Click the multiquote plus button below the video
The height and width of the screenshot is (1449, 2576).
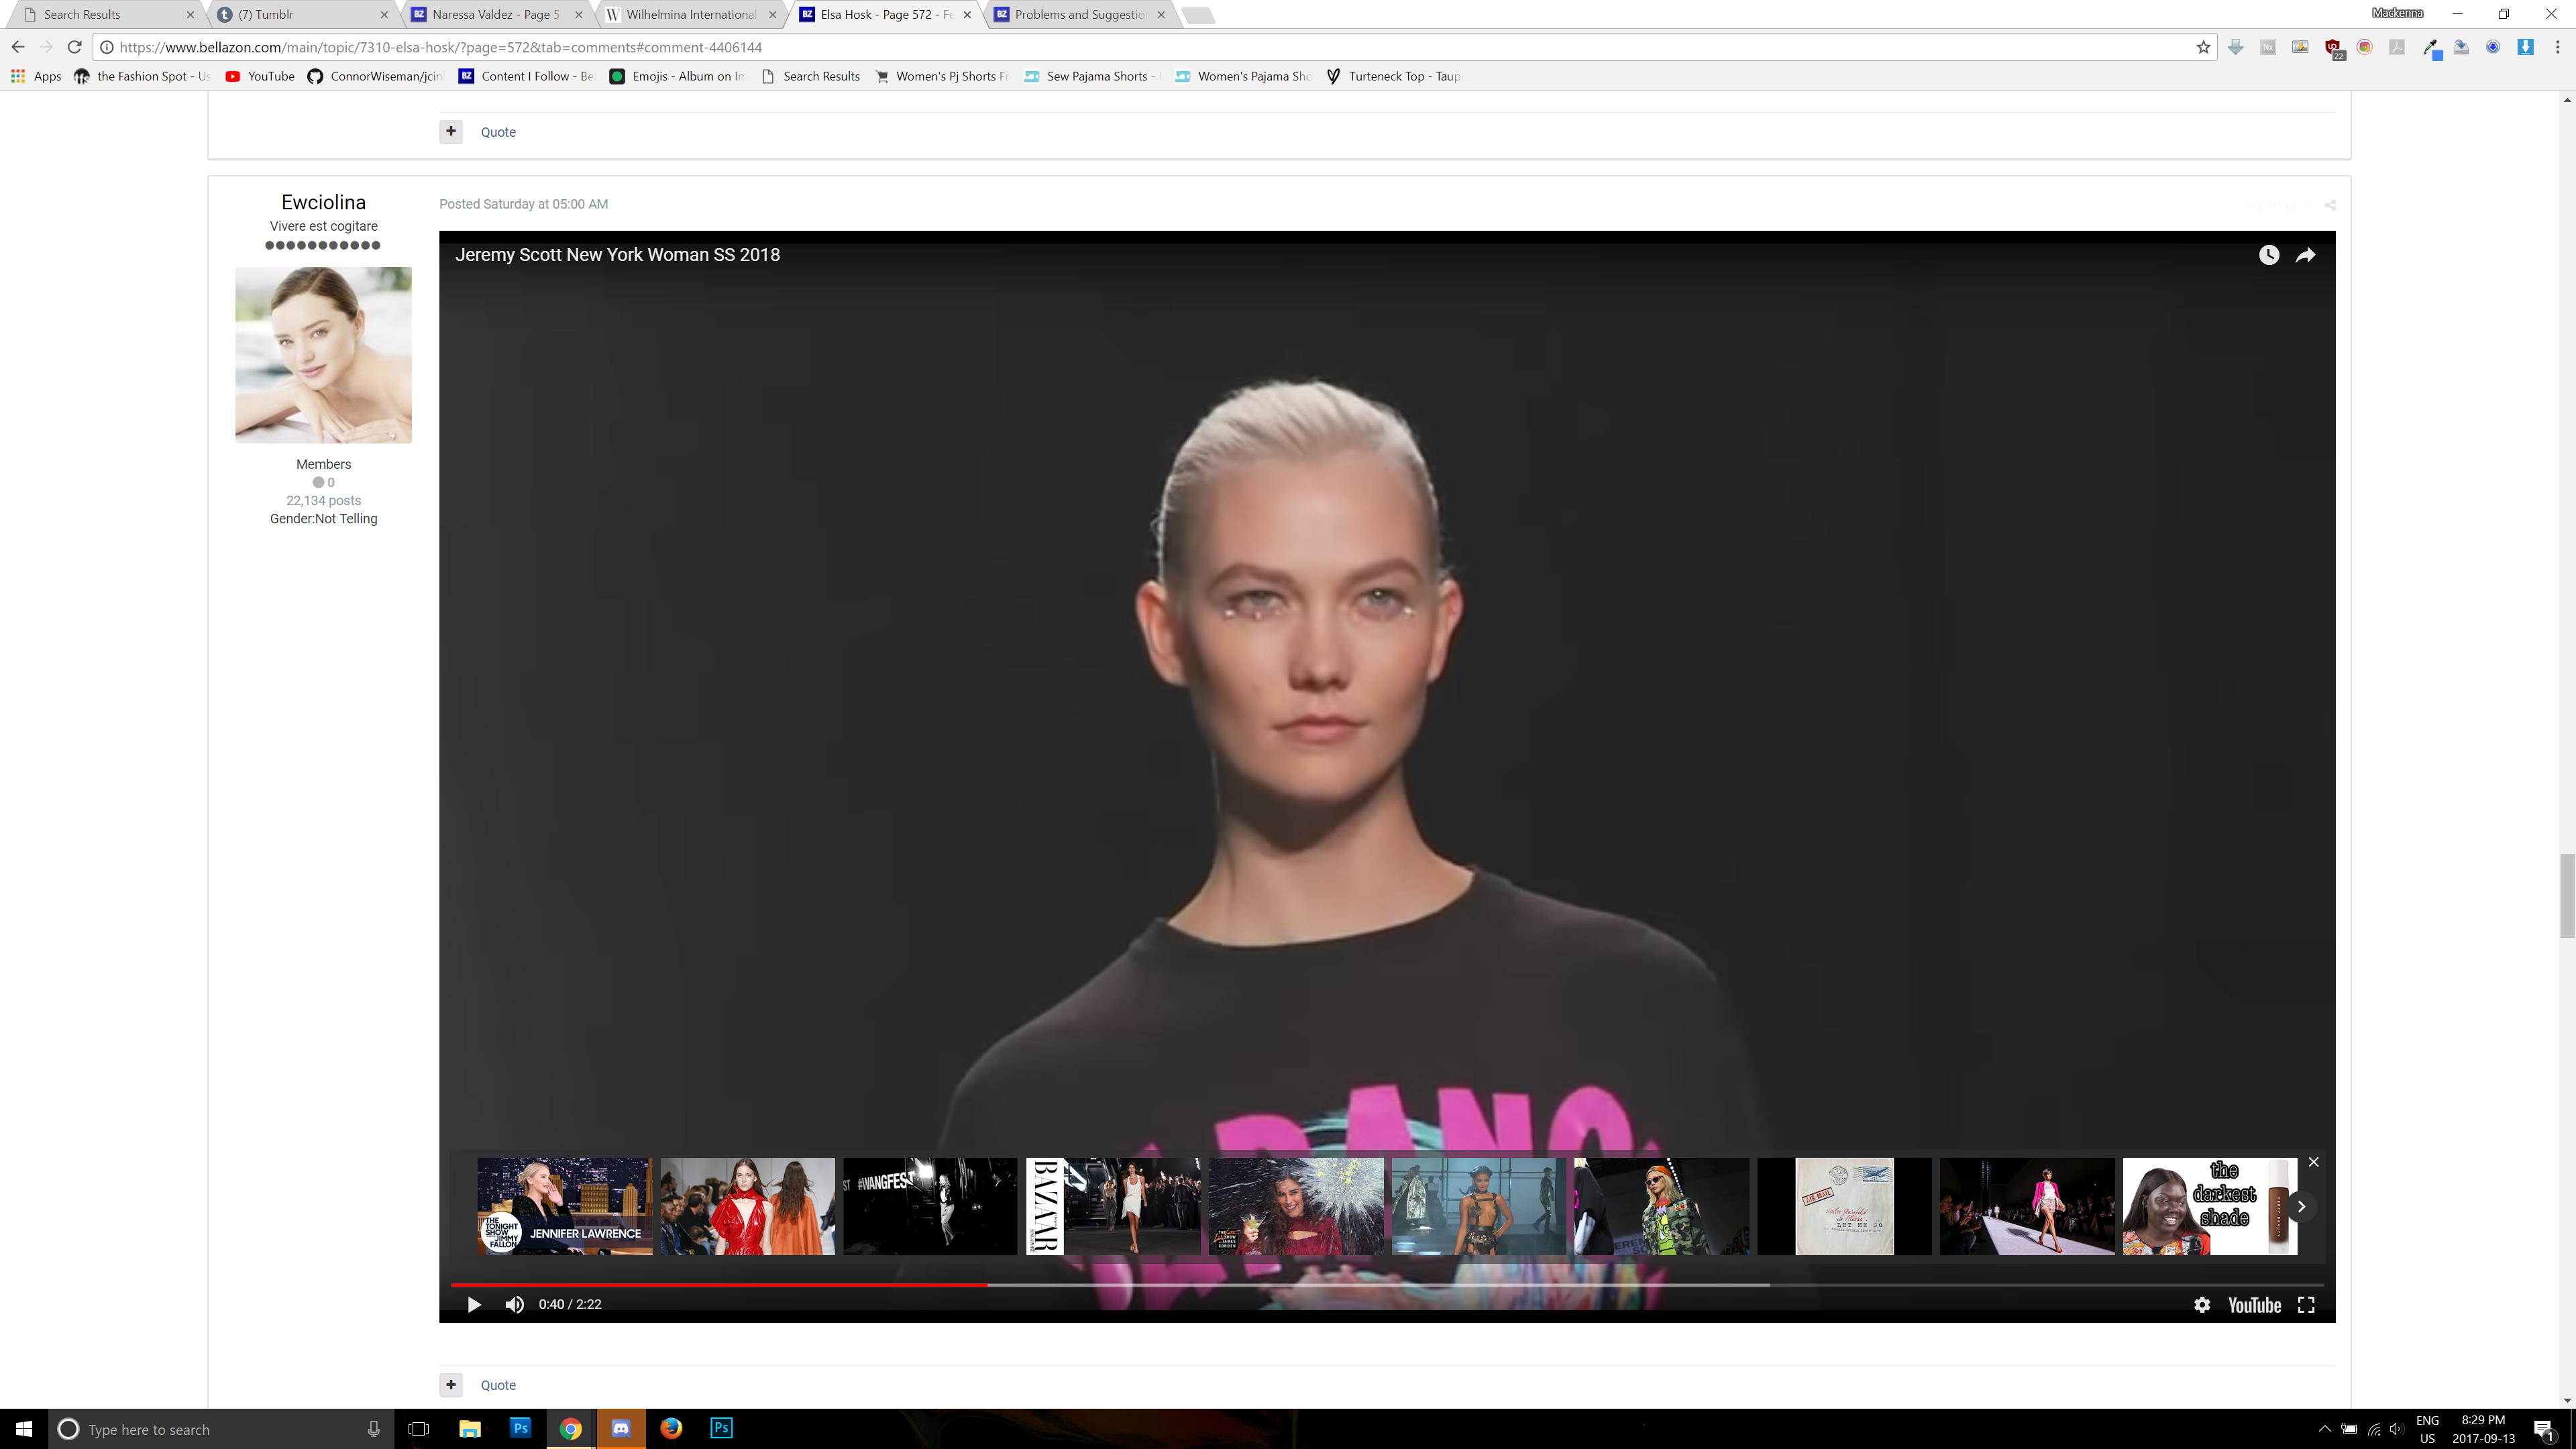tap(451, 1384)
